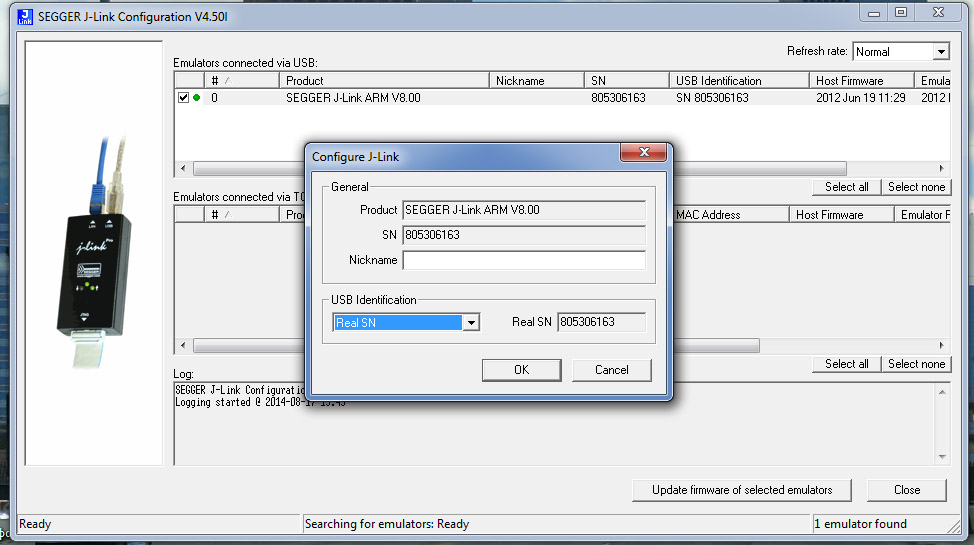Image resolution: width=974 pixels, height=545 pixels.
Task: Click the Host Firmware header in TCP/IP list
Action: pyautogui.click(x=842, y=215)
